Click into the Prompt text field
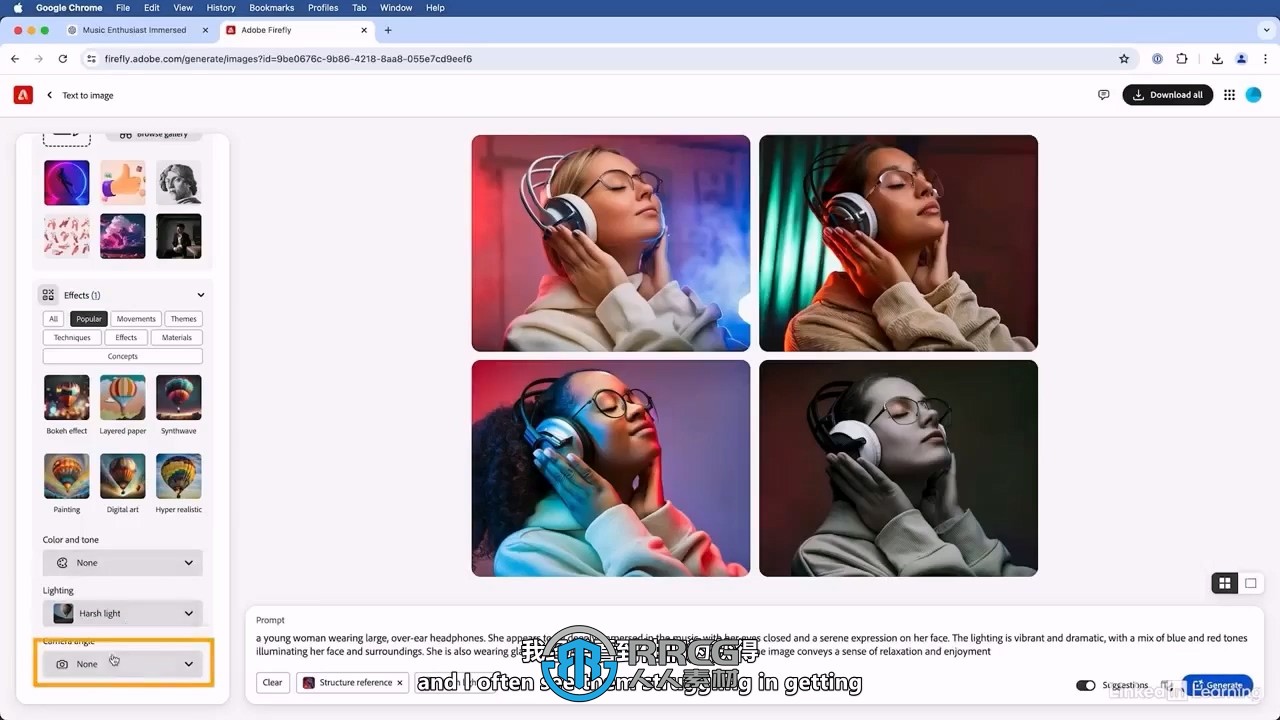The height and width of the screenshot is (720, 1280). [x=754, y=644]
